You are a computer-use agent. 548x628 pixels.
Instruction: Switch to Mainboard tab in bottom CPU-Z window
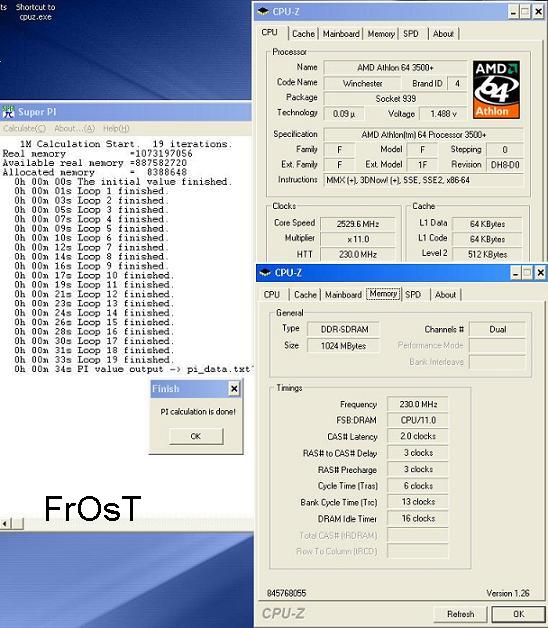(x=343, y=295)
